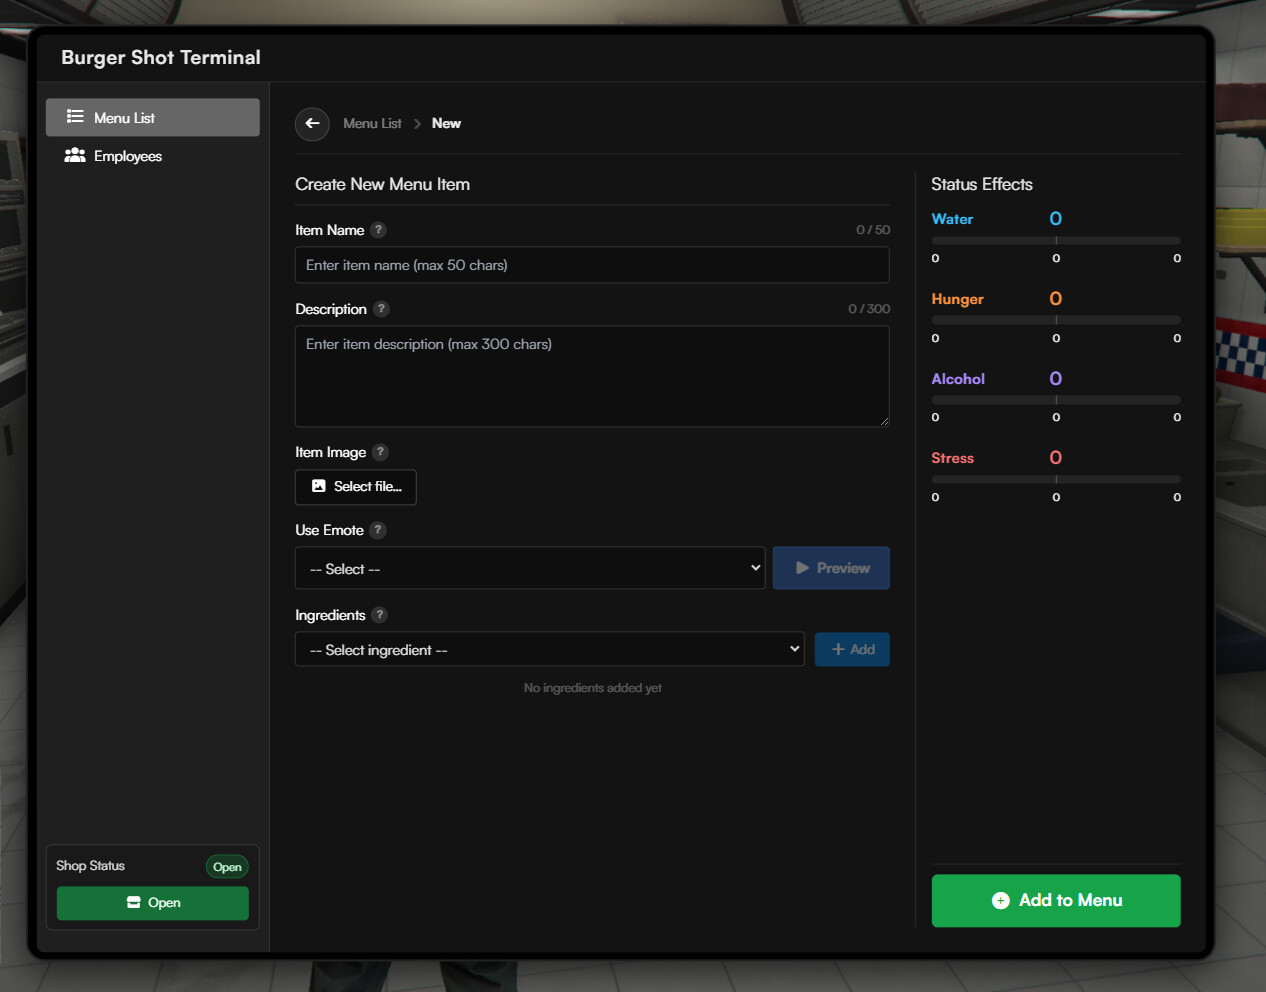Click the Status Effects heading
The width and height of the screenshot is (1266, 992).
pos(982,184)
